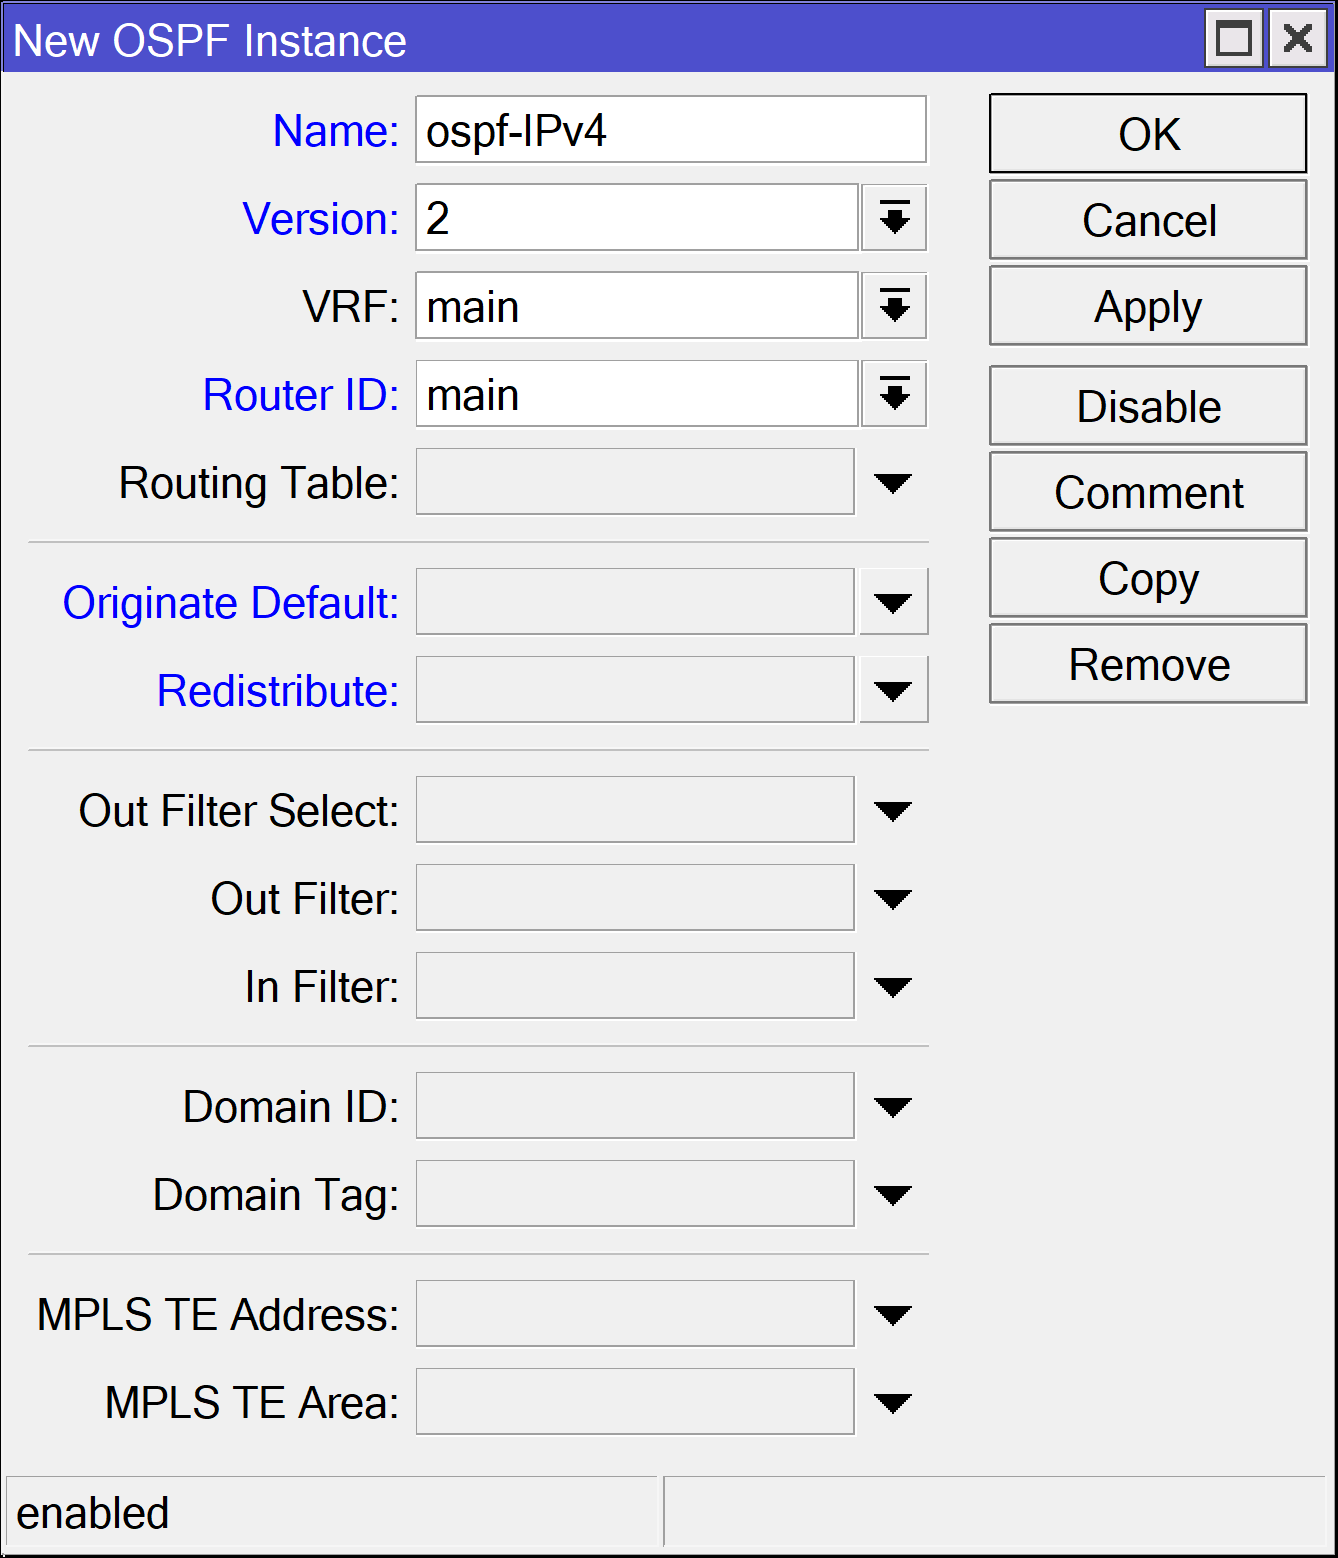
Task: Disable the OSPF instance
Action: coord(1147,405)
